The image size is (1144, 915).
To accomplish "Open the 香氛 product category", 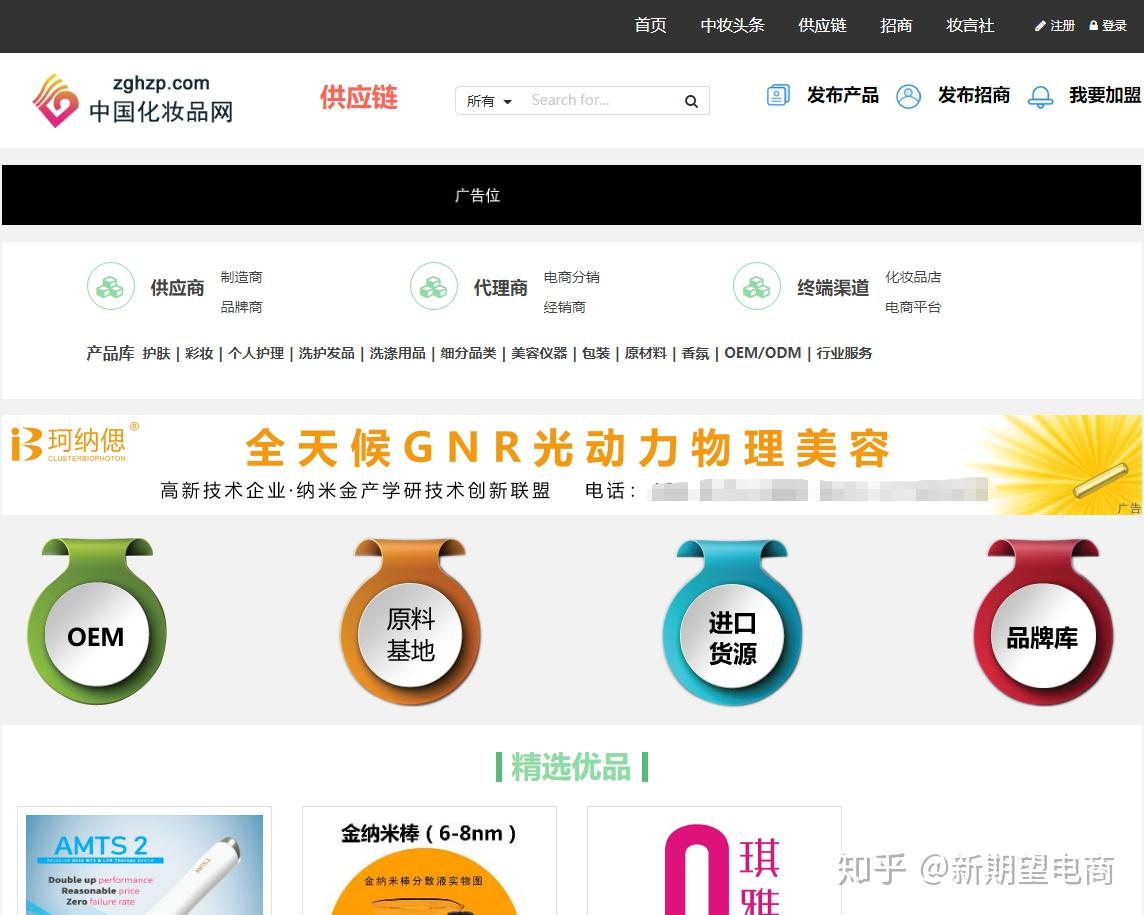I will point(695,353).
